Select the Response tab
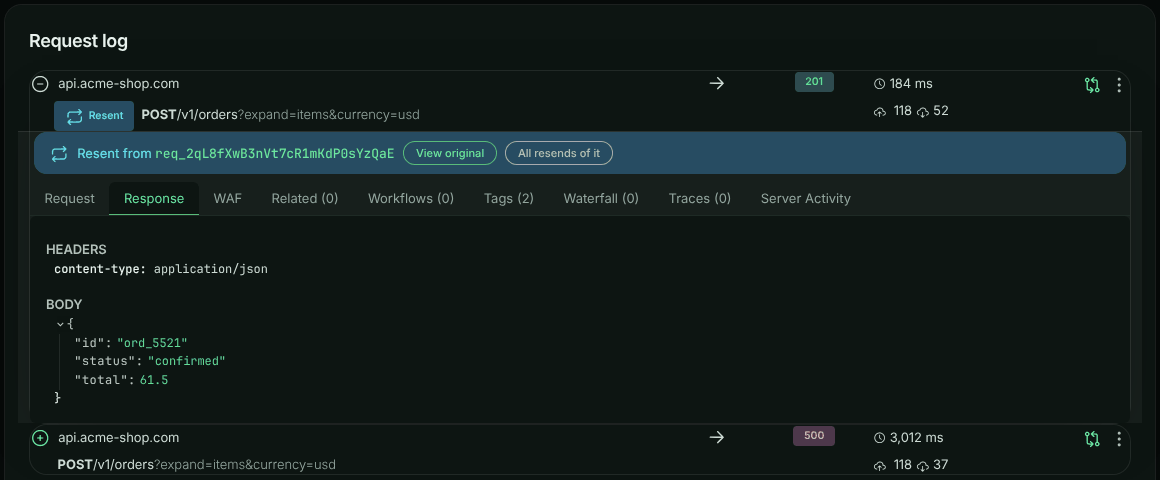The image size is (1160, 480). (x=154, y=198)
